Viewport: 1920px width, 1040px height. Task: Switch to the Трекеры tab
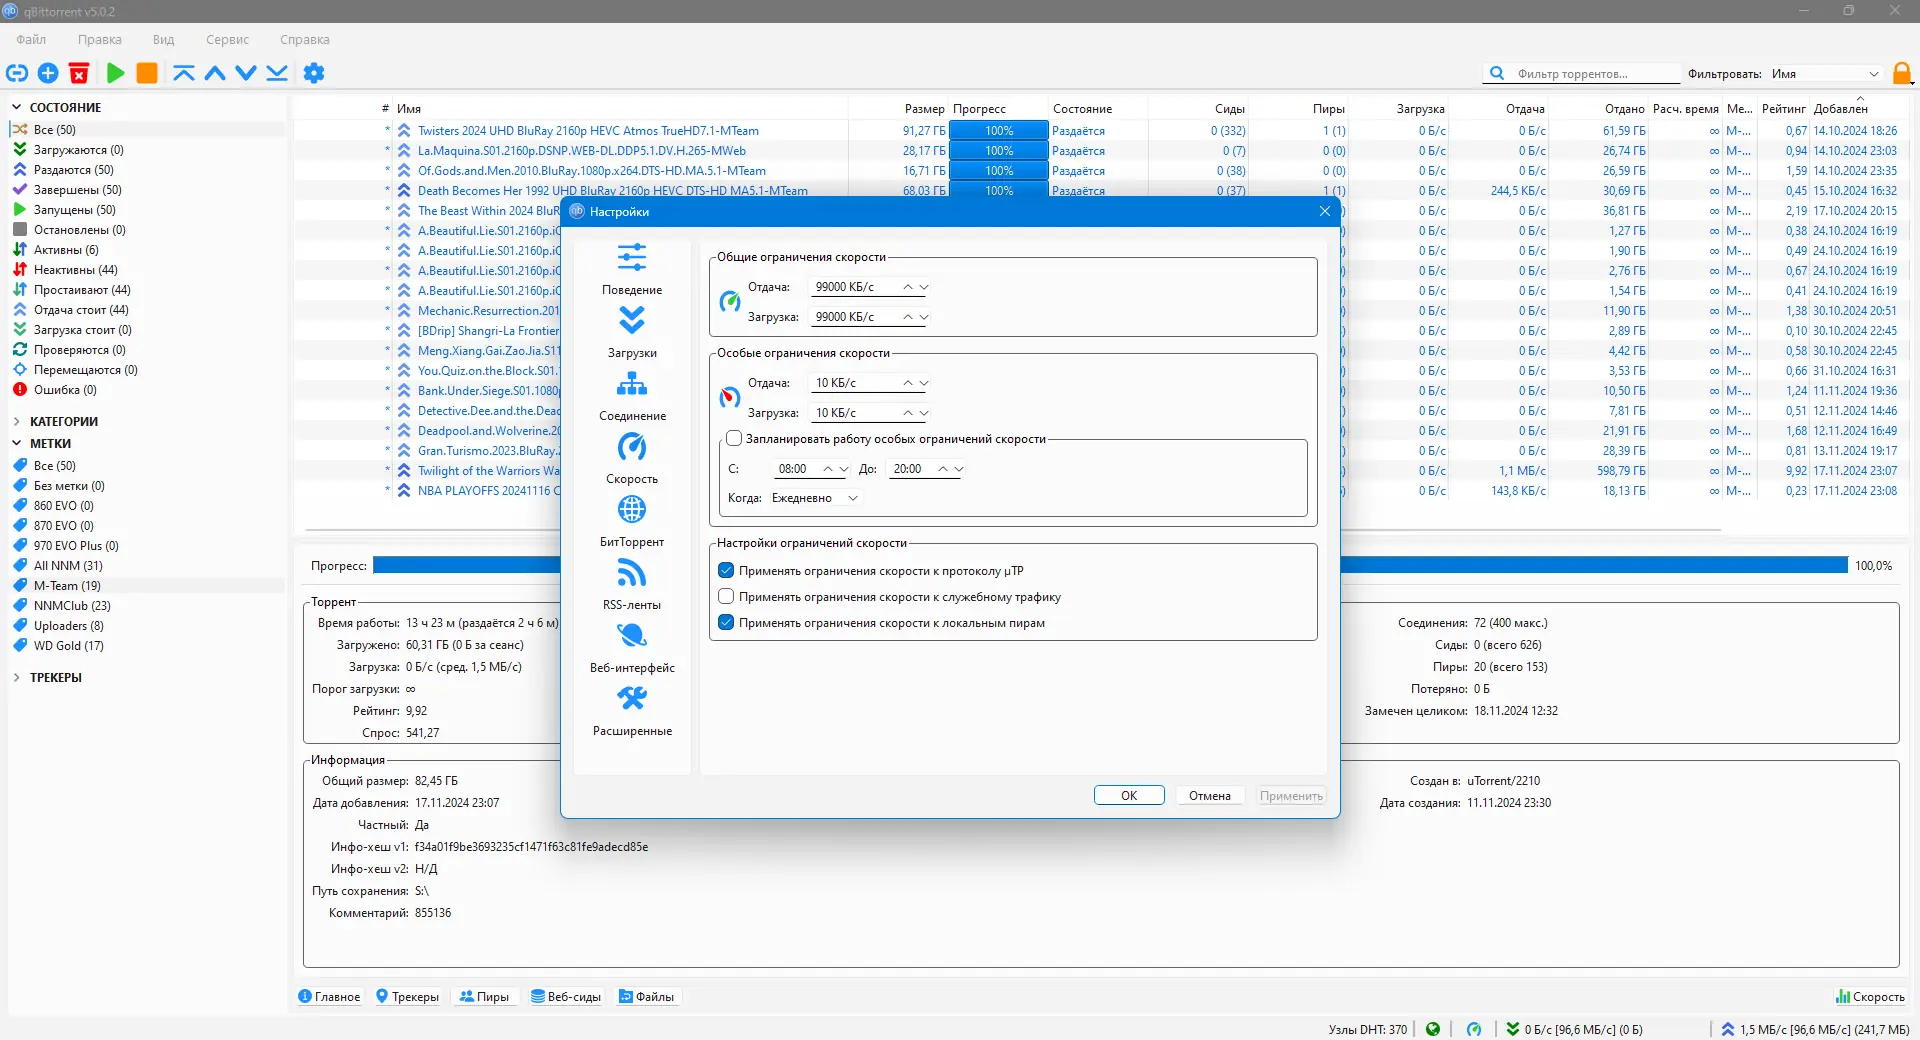(407, 997)
